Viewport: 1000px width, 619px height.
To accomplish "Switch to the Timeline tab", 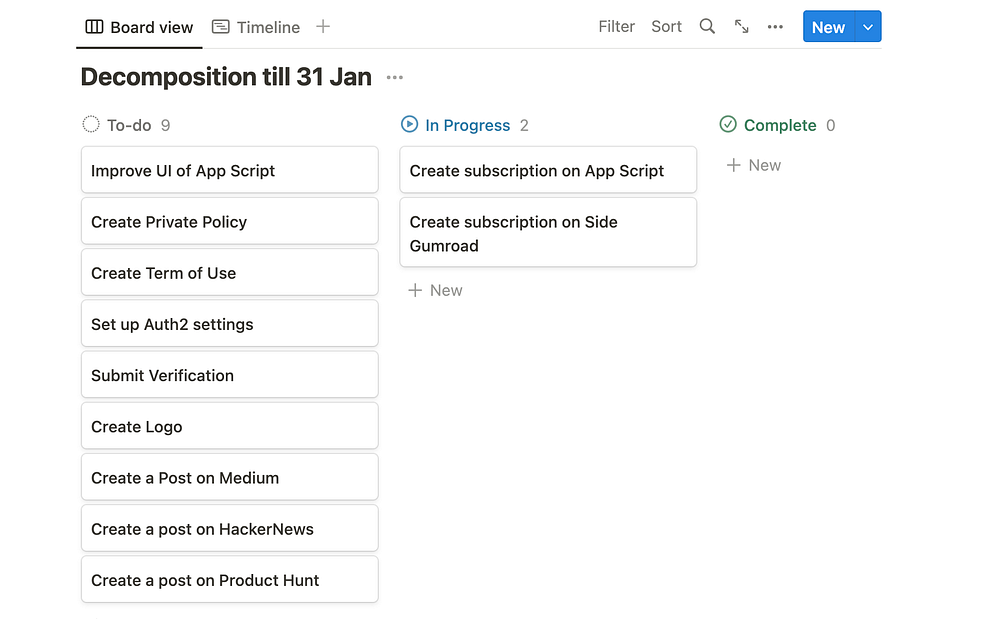I will (x=256, y=27).
